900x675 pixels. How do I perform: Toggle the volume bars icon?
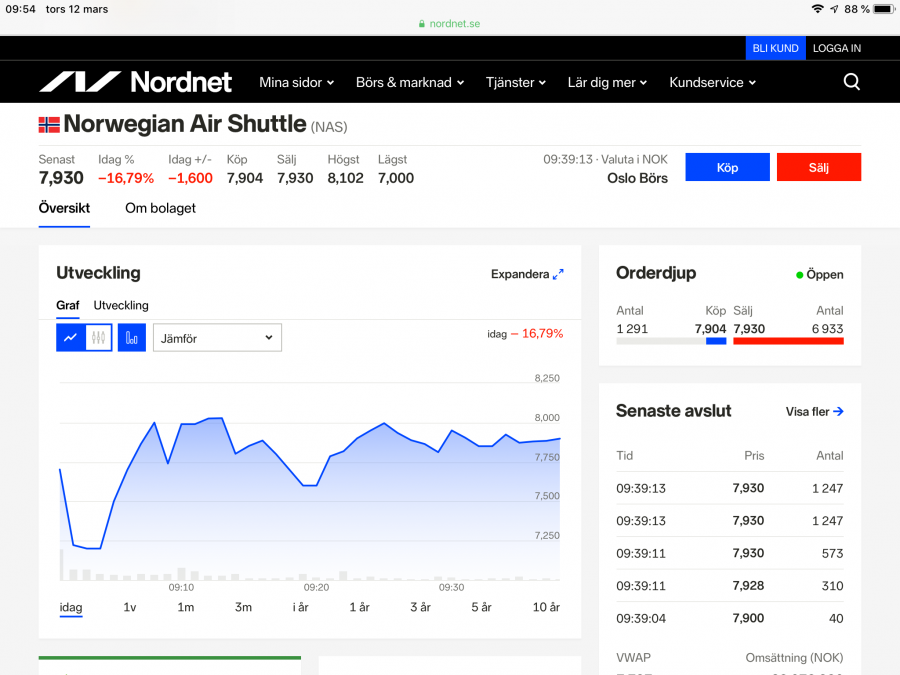click(132, 338)
